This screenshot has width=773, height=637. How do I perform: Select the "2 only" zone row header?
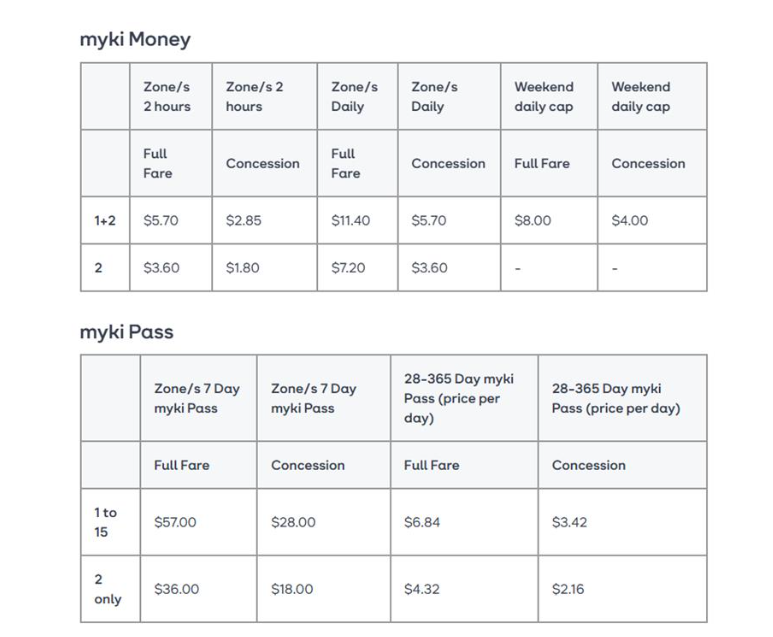pos(108,589)
